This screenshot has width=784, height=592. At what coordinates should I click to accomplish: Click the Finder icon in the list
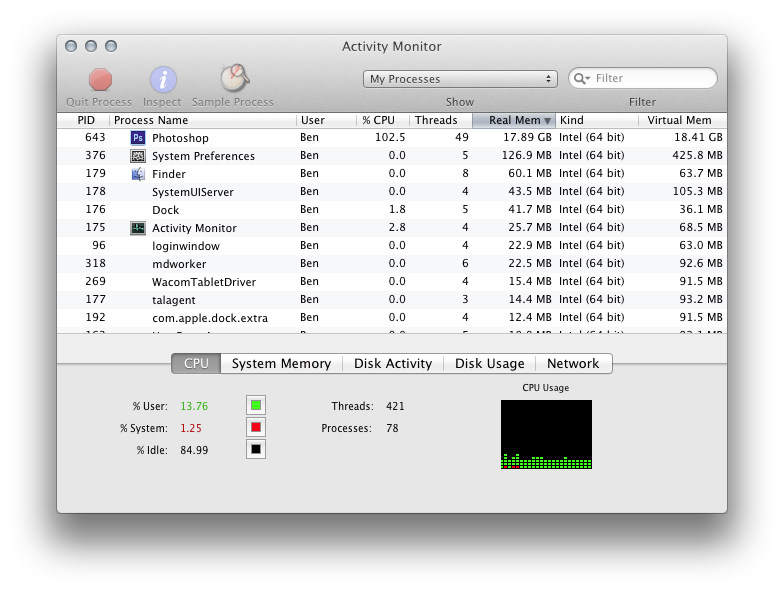tap(138, 174)
